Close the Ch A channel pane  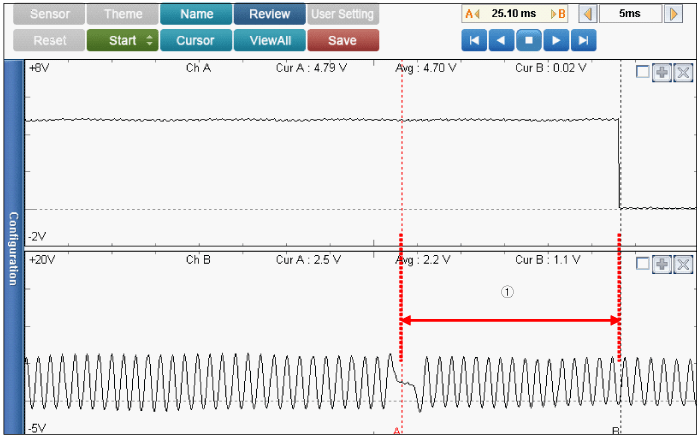[683, 72]
